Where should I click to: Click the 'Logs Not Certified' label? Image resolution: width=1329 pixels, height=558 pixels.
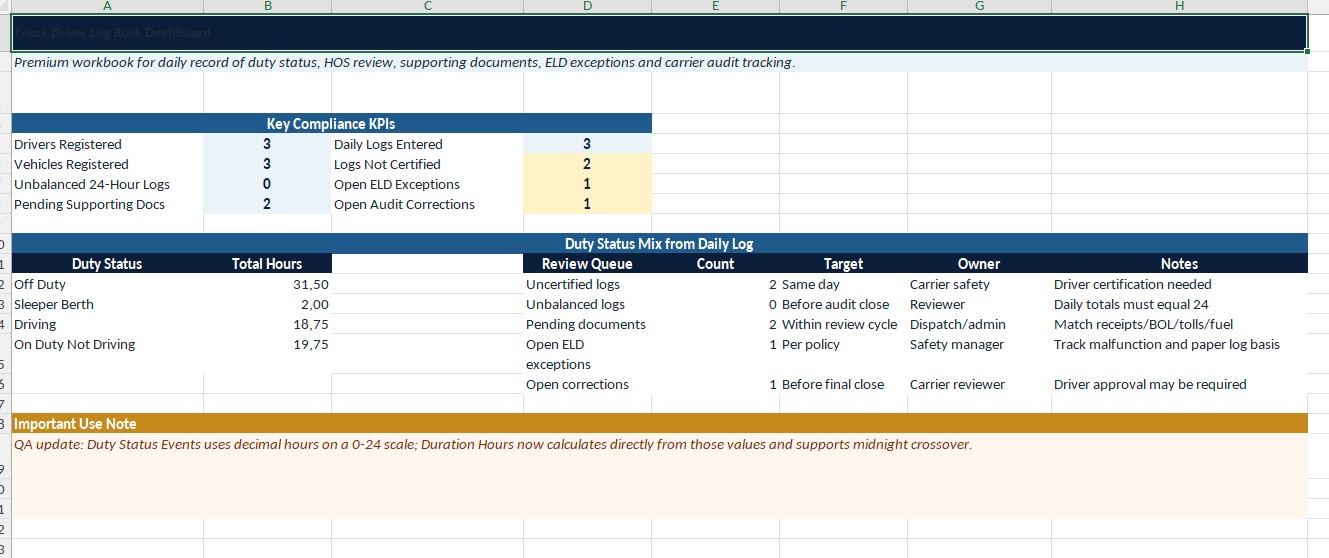427,164
